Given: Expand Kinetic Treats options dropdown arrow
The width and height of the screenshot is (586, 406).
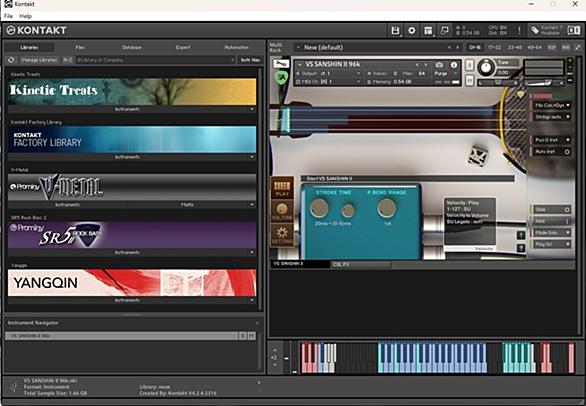Looking at the screenshot, I should pos(252,109).
